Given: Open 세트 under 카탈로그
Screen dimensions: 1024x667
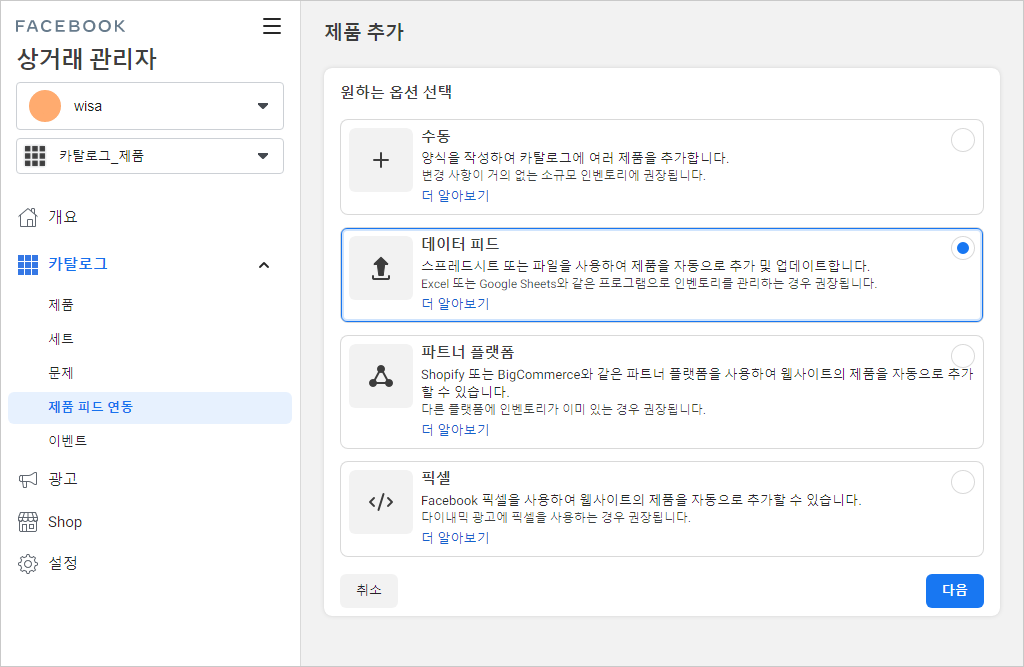Looking at the screenshot, I should [61, 339].
